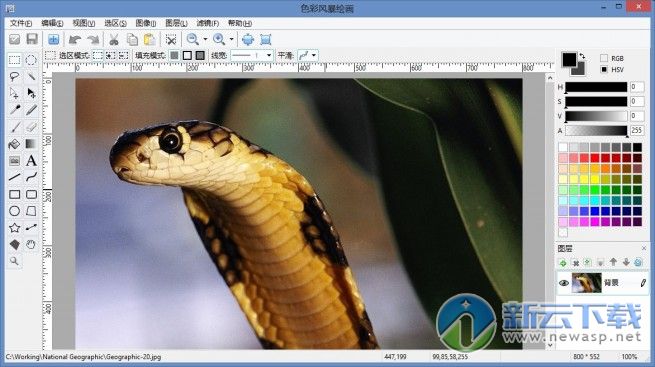Select the magnifier zoom tool in toolbox

click(15, 261)
